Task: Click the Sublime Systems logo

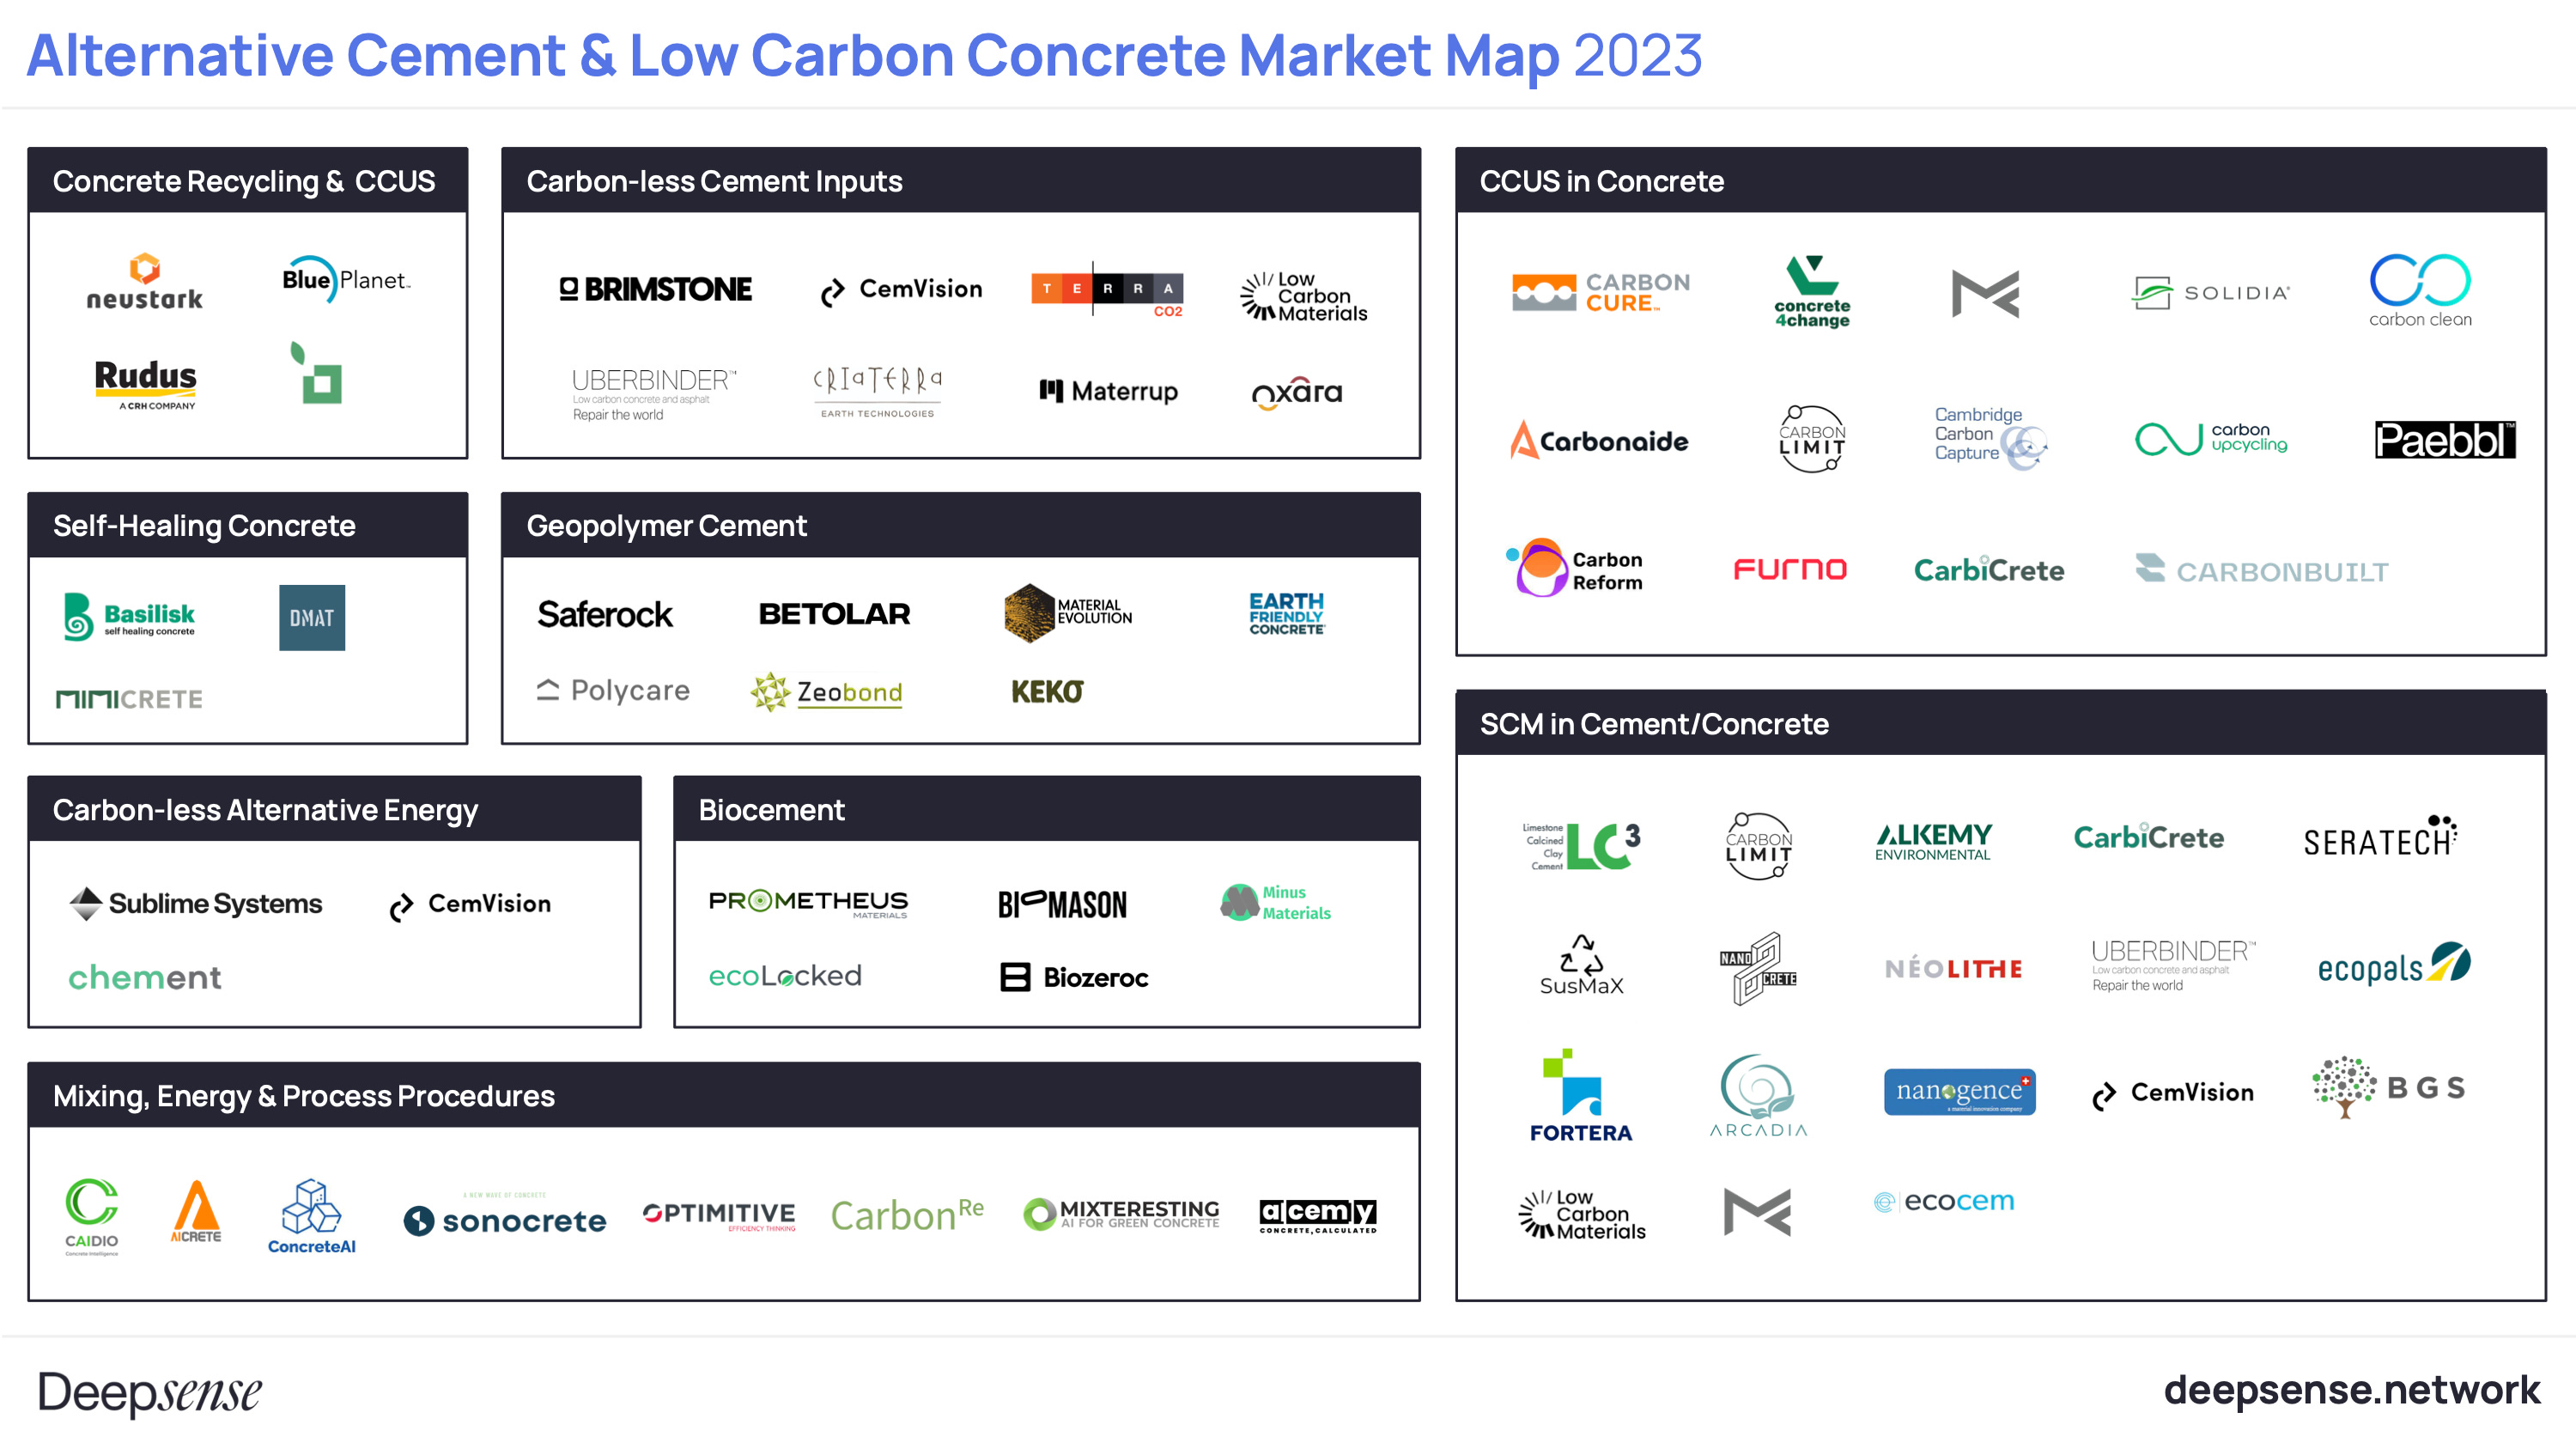Action: (196, 903)
